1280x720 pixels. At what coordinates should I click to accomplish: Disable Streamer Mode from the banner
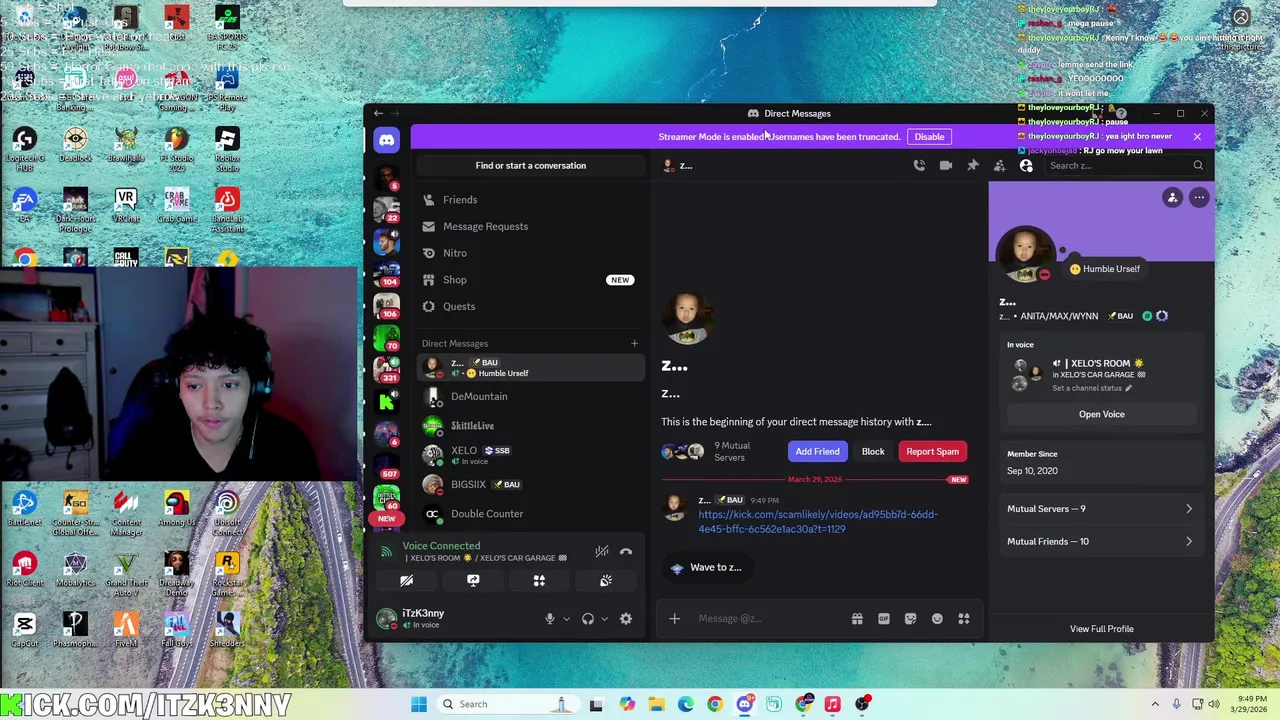(929, 137)
